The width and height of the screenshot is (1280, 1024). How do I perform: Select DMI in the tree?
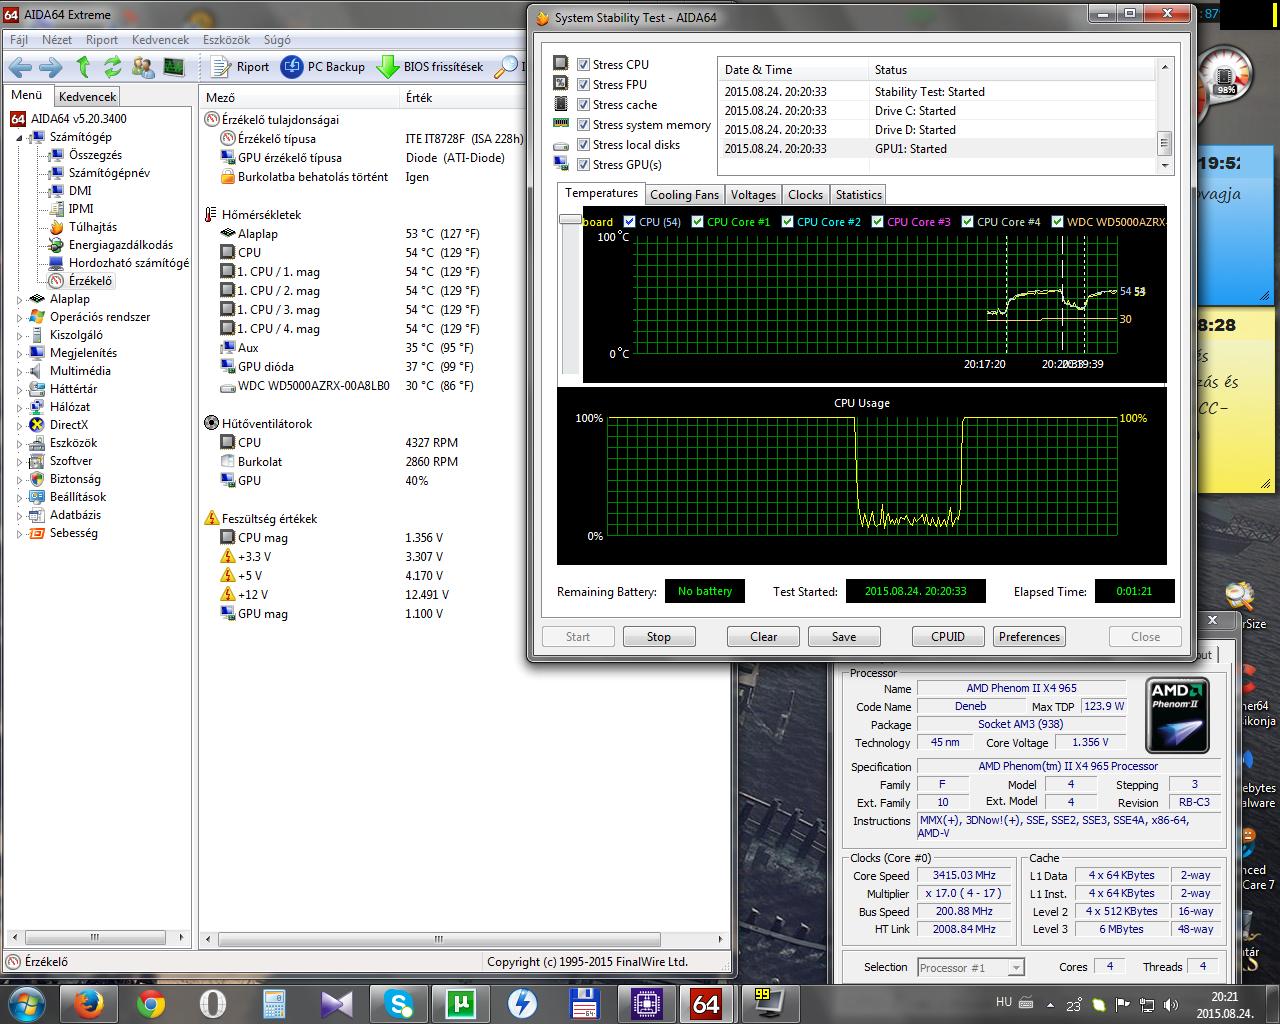71,191
